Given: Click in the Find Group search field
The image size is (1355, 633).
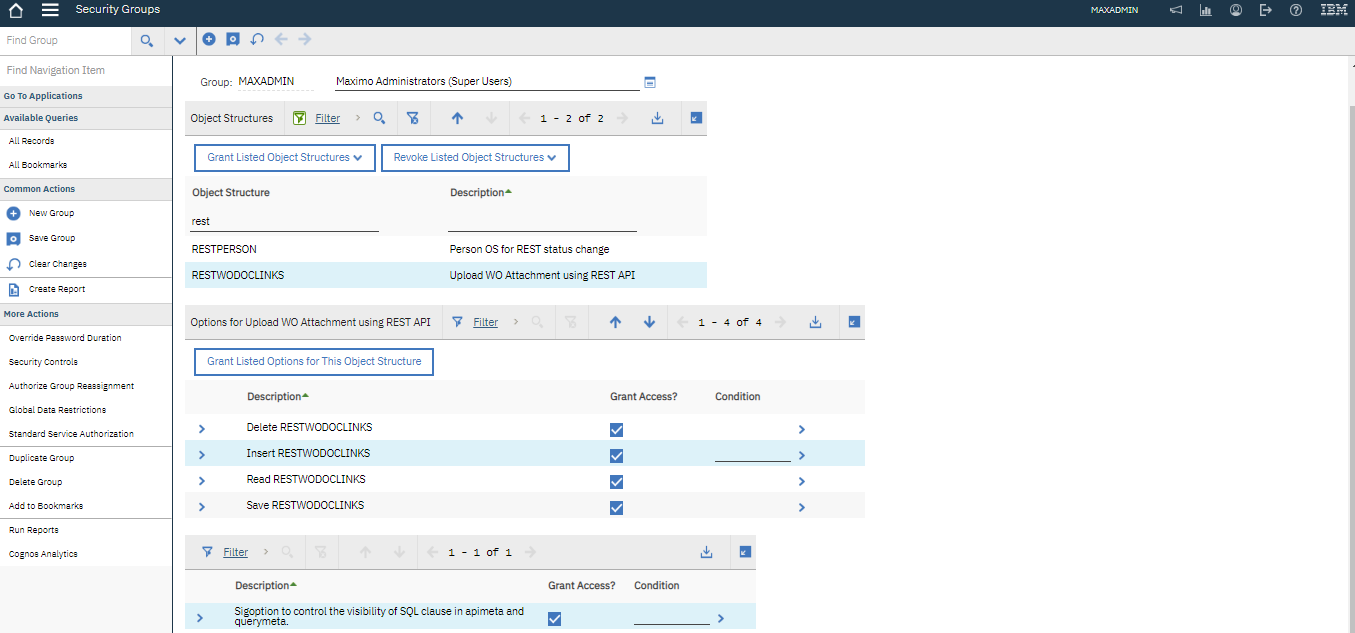Looking at the screenshot, I should point(65,40).
